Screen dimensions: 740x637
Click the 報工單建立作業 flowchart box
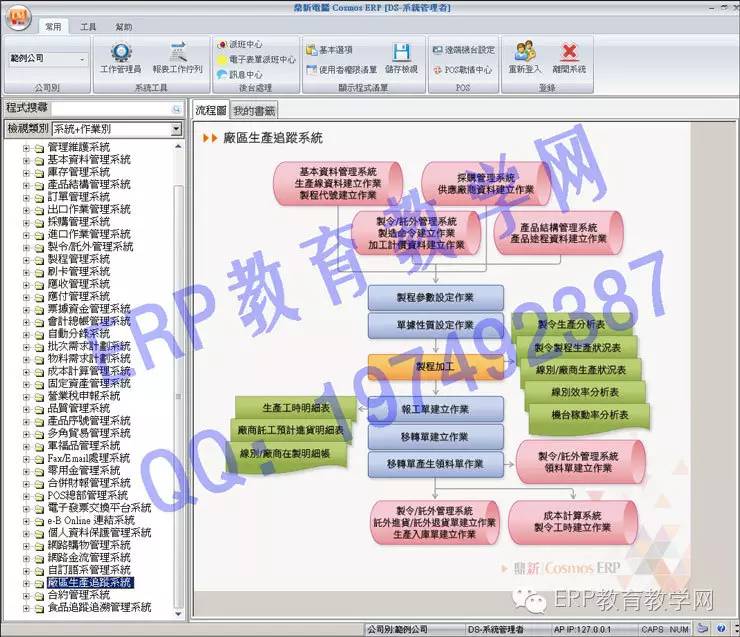[434, 409]
